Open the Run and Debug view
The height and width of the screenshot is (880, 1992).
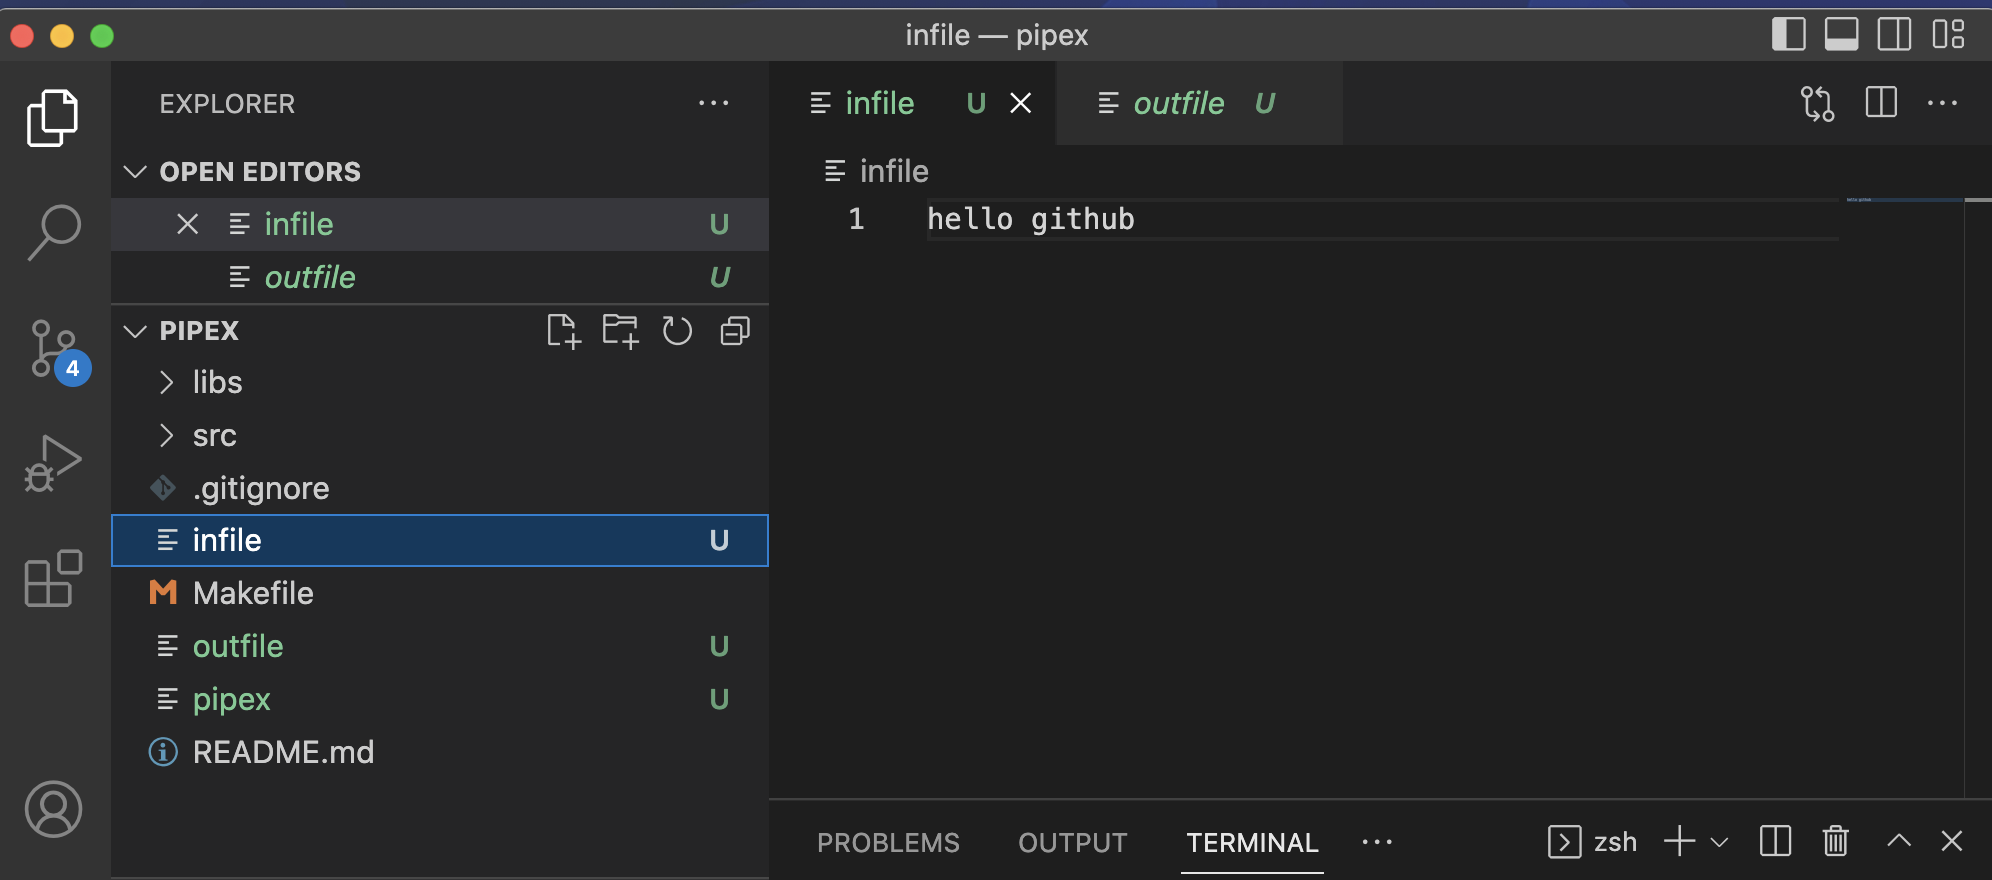pos(53,463)
